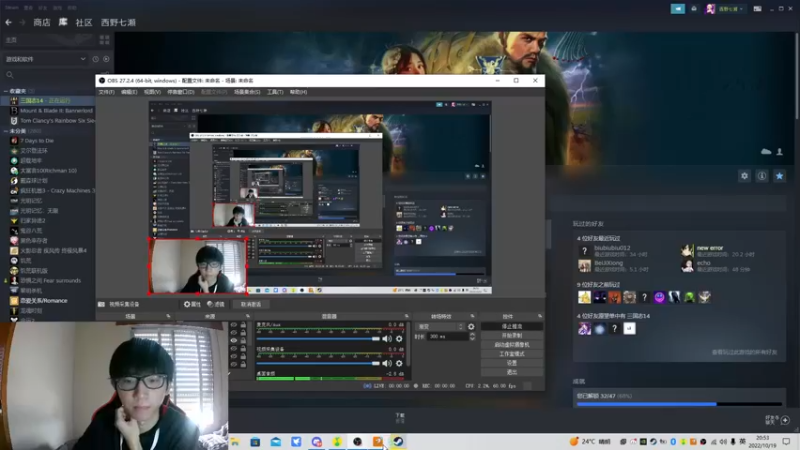Click the 时长 300 ms duration stepper arrows

[472, 337]
